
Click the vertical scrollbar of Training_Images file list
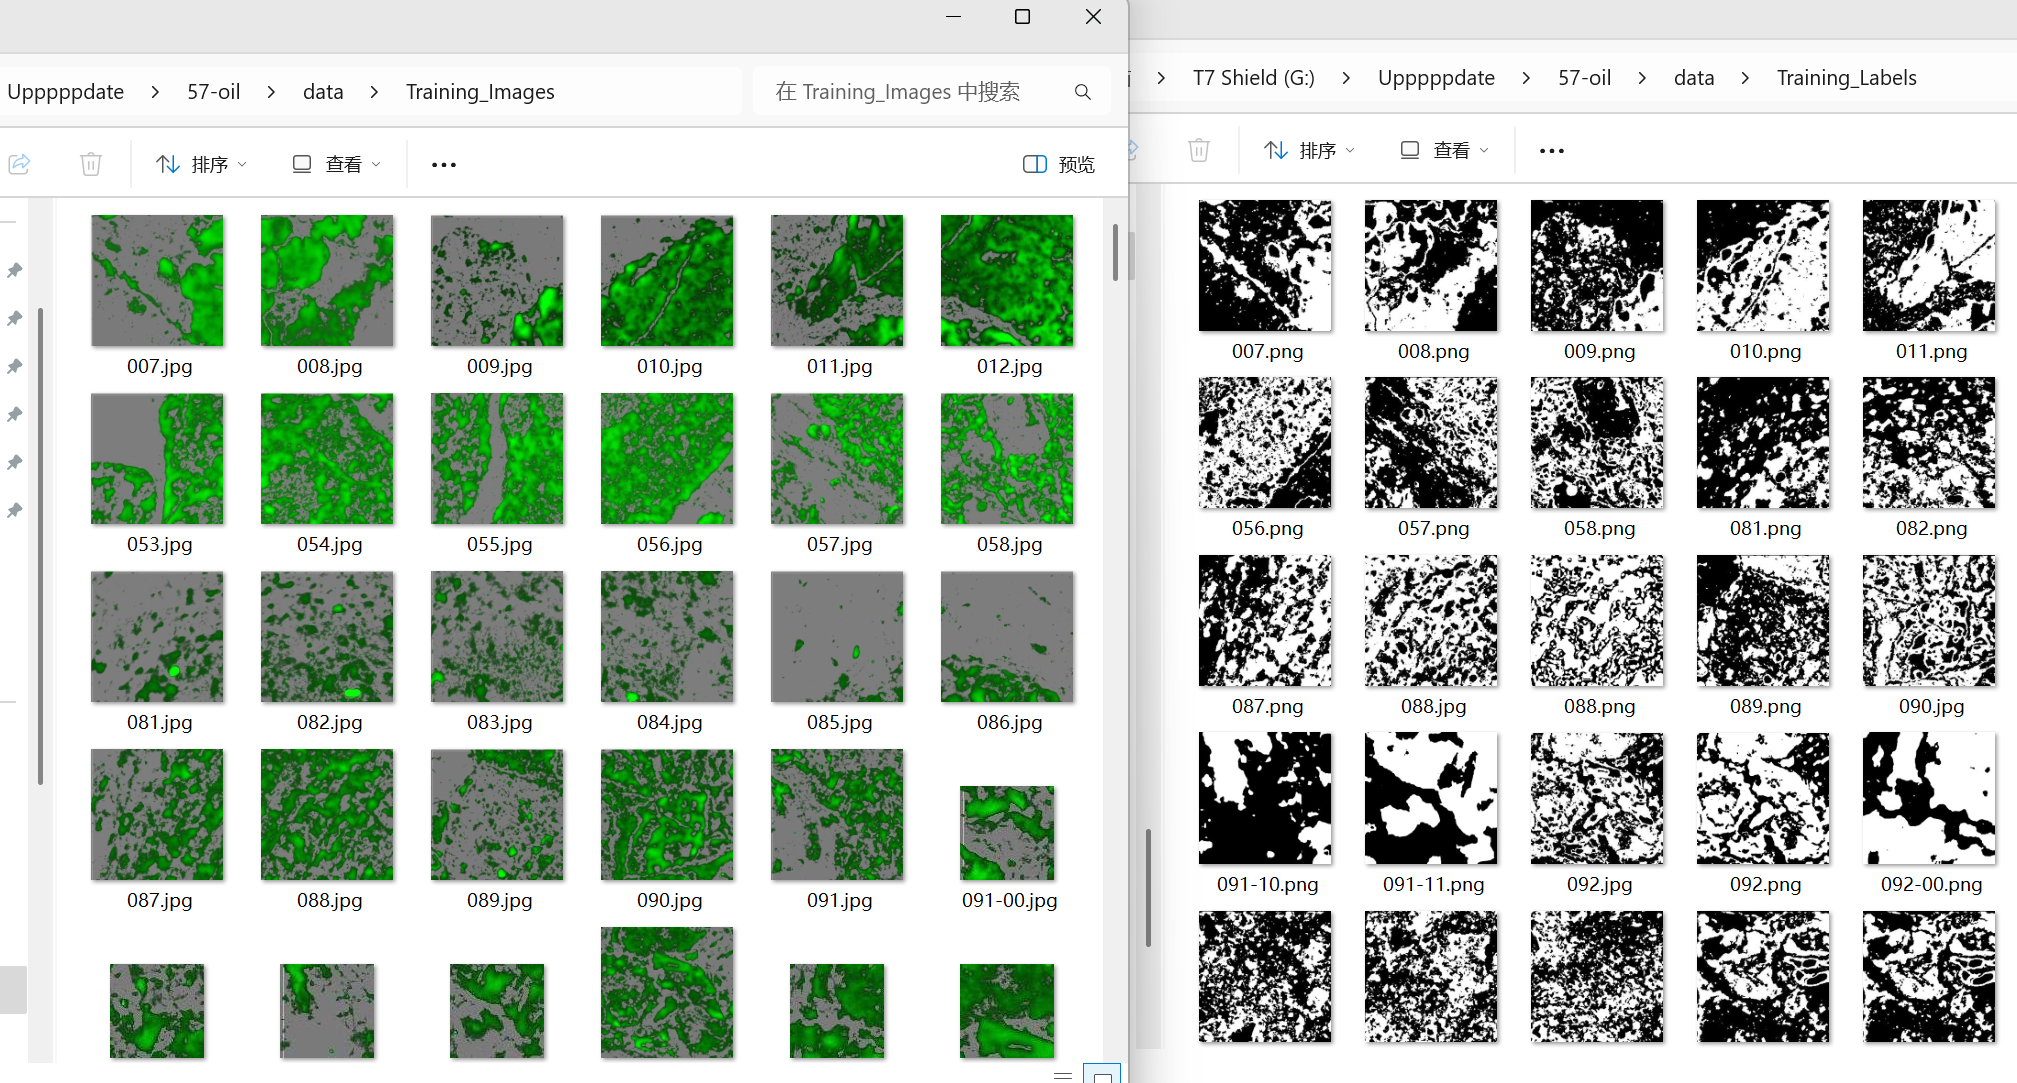click(1115, 252)
